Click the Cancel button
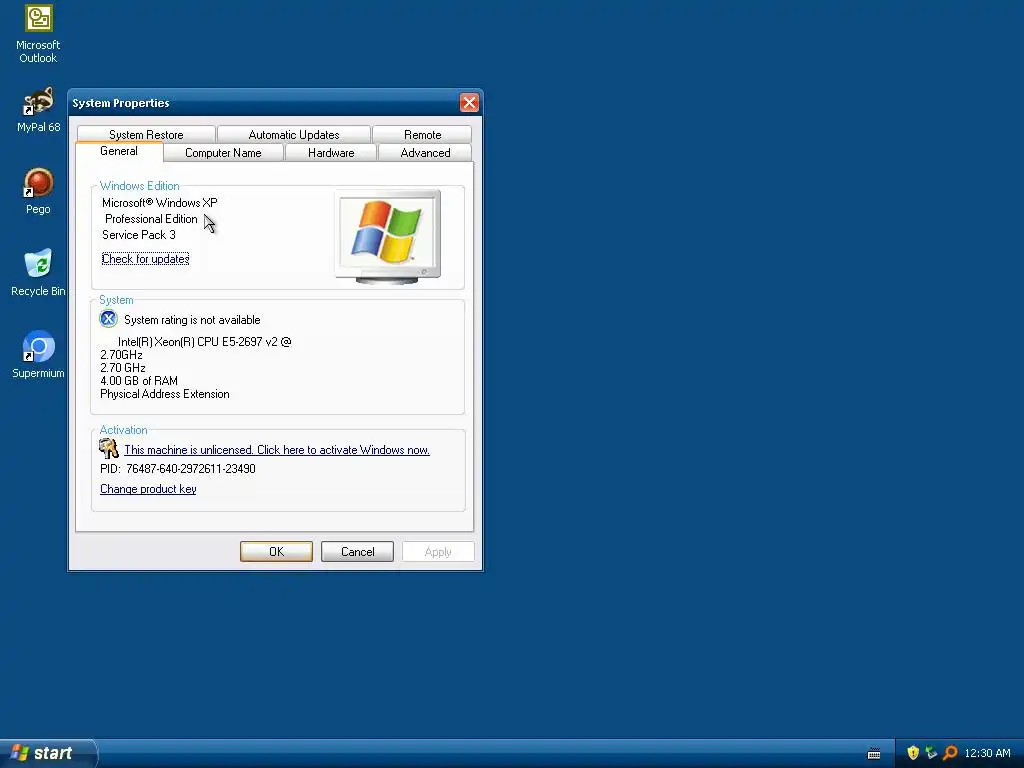1024x768 pixels. tap(357, 552)
